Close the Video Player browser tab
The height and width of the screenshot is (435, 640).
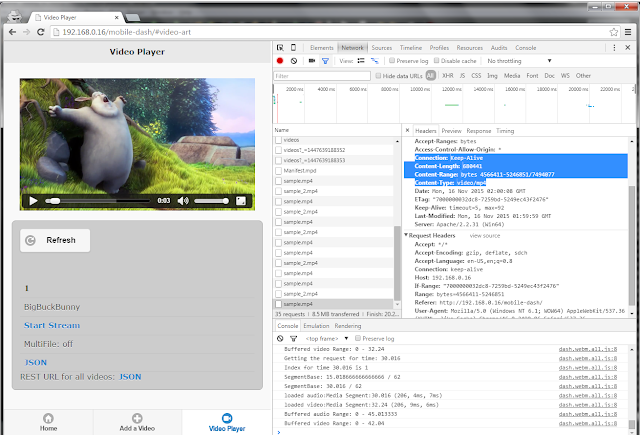117,18
